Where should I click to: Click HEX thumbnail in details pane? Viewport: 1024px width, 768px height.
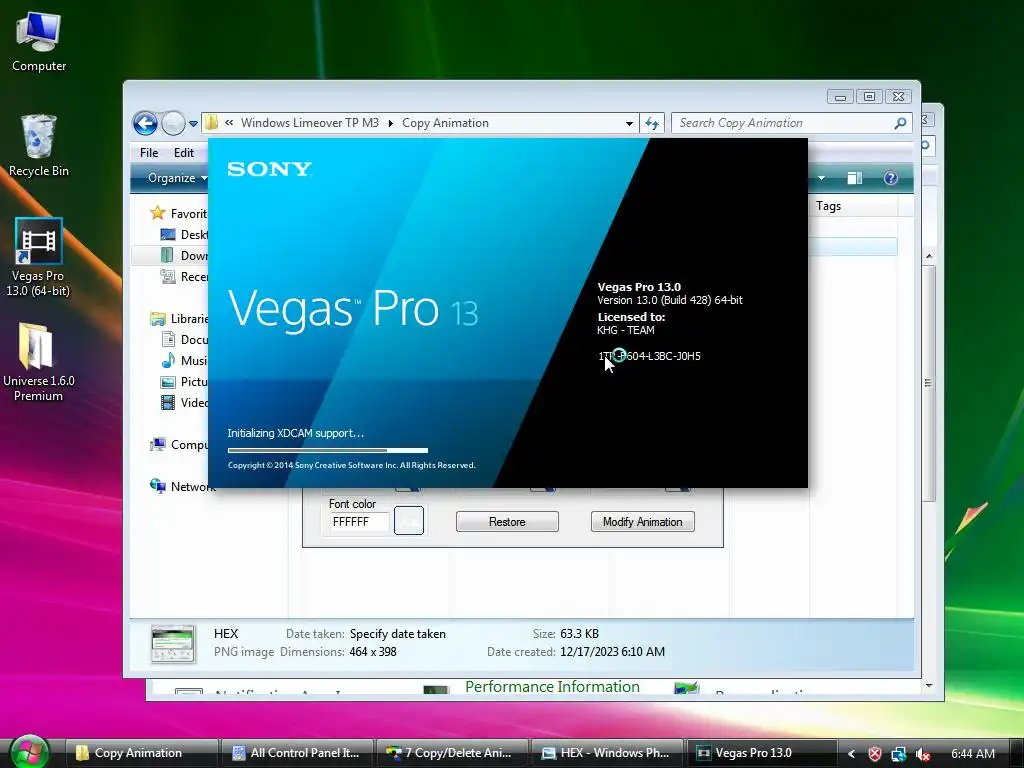click(172, 643)
